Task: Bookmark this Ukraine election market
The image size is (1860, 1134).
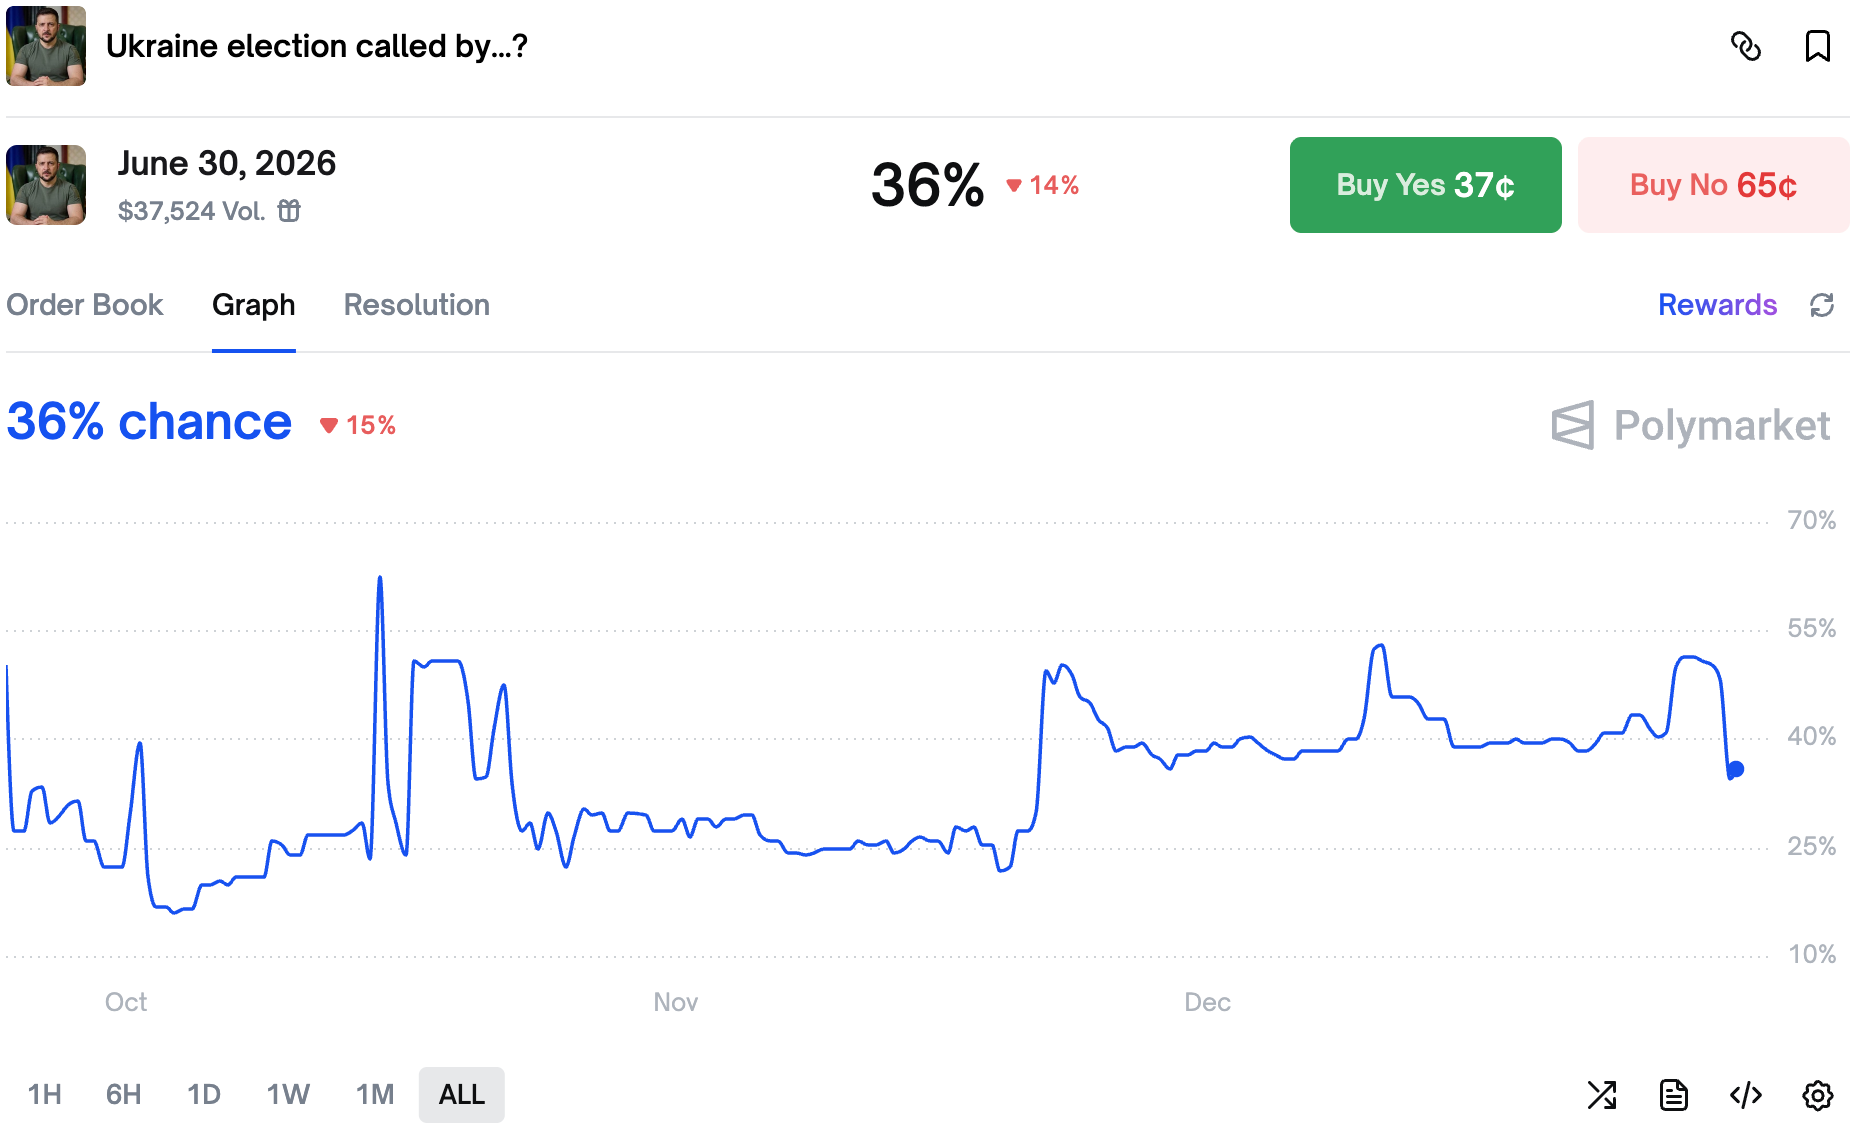Action: (x=1817, y=46)
